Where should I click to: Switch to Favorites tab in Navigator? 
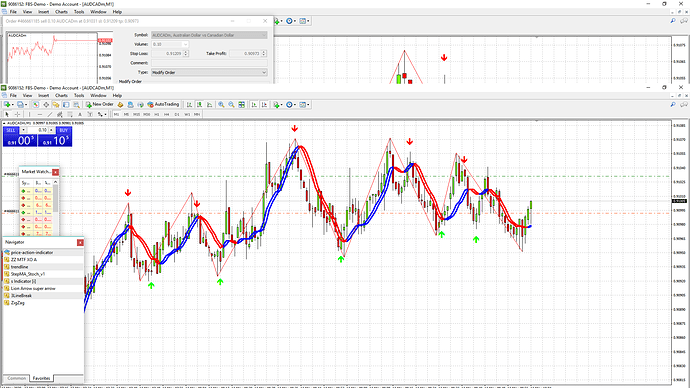coord(41,378)
